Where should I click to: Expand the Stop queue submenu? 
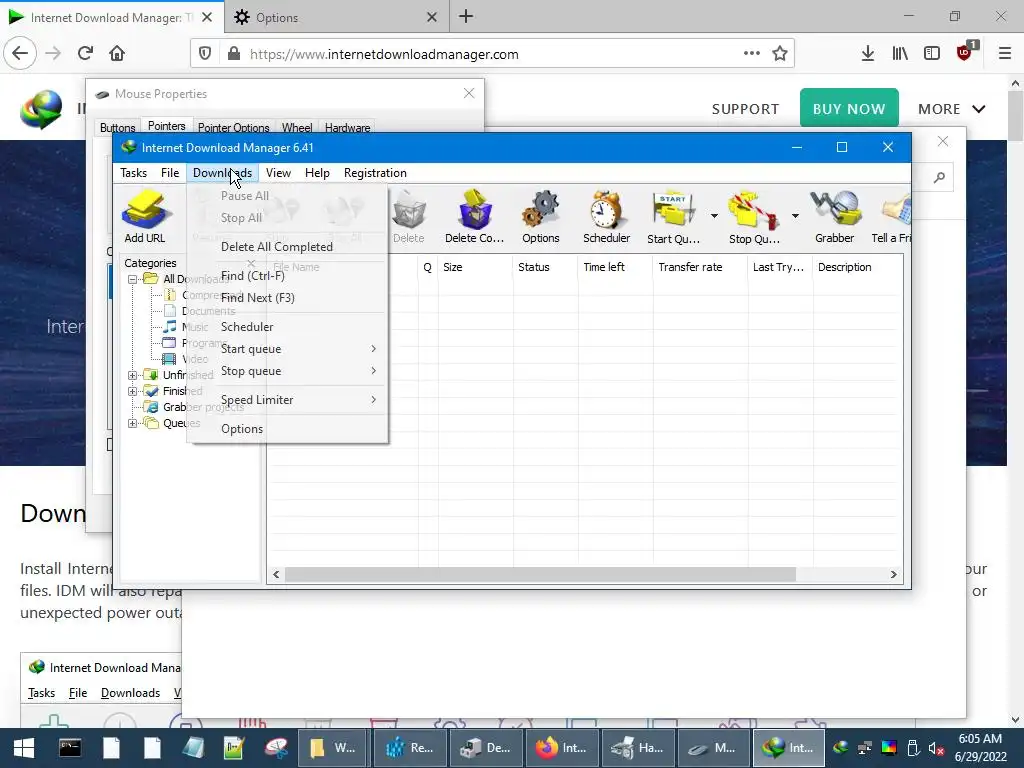pyautogui.click(x=287, y=371)
